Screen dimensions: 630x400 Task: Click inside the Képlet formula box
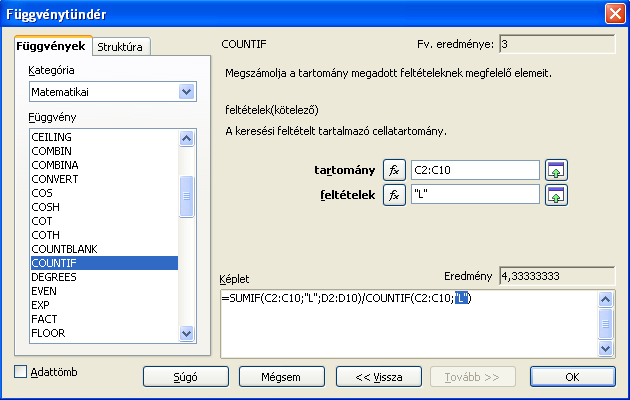pyautogui.click(x=409, y=324)
